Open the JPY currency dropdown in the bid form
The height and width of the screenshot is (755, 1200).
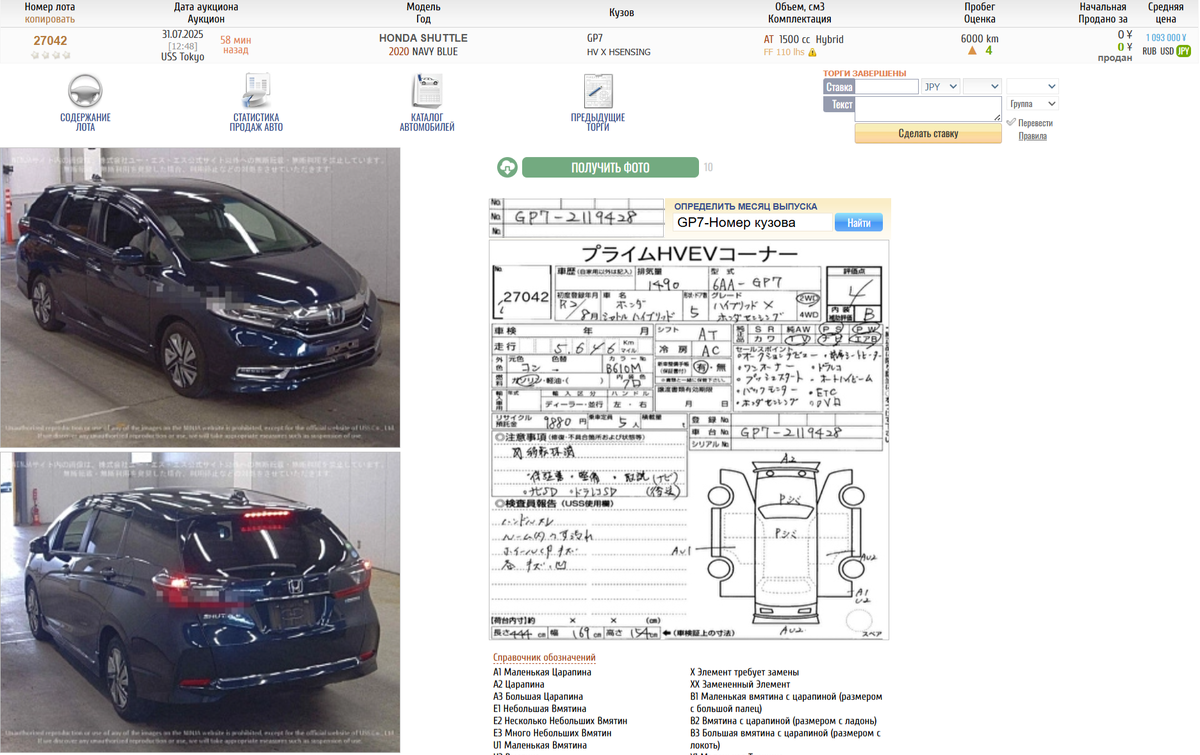[940, 87]
